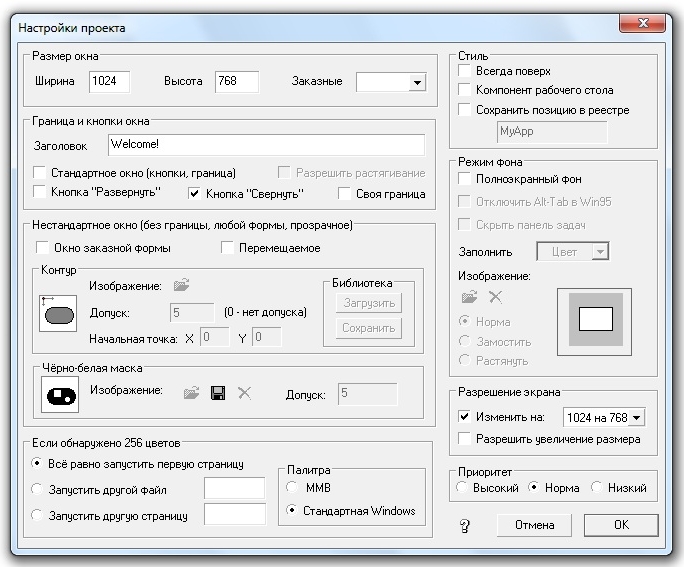Viewport: 684px width, 567px height.
Task: Click the MyApp registry name field
Action: (x=552, y=131)
